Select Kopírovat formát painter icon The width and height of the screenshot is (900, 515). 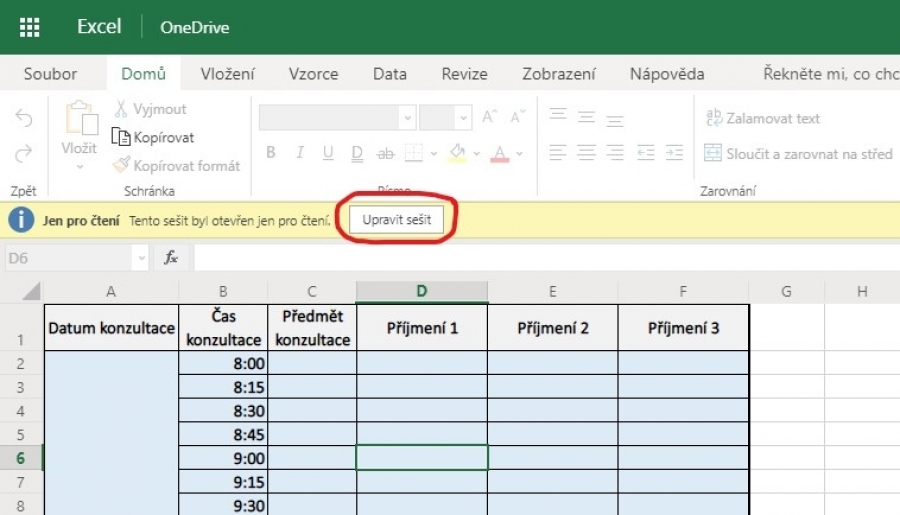pyautogui.click(x=122, y=165)
